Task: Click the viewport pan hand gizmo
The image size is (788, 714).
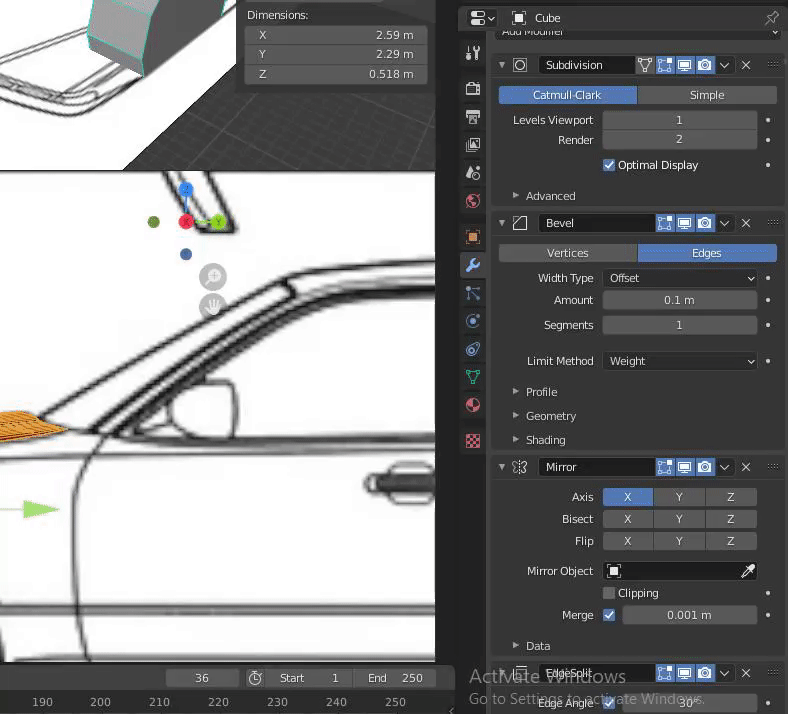Action: pyautogui.click(x=213, y=305)
